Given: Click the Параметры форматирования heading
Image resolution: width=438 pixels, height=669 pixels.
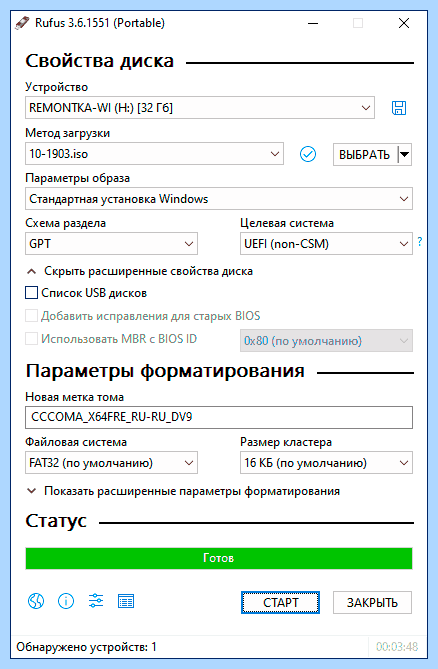Looking at the screenshot, I should [x=165, y=371].
